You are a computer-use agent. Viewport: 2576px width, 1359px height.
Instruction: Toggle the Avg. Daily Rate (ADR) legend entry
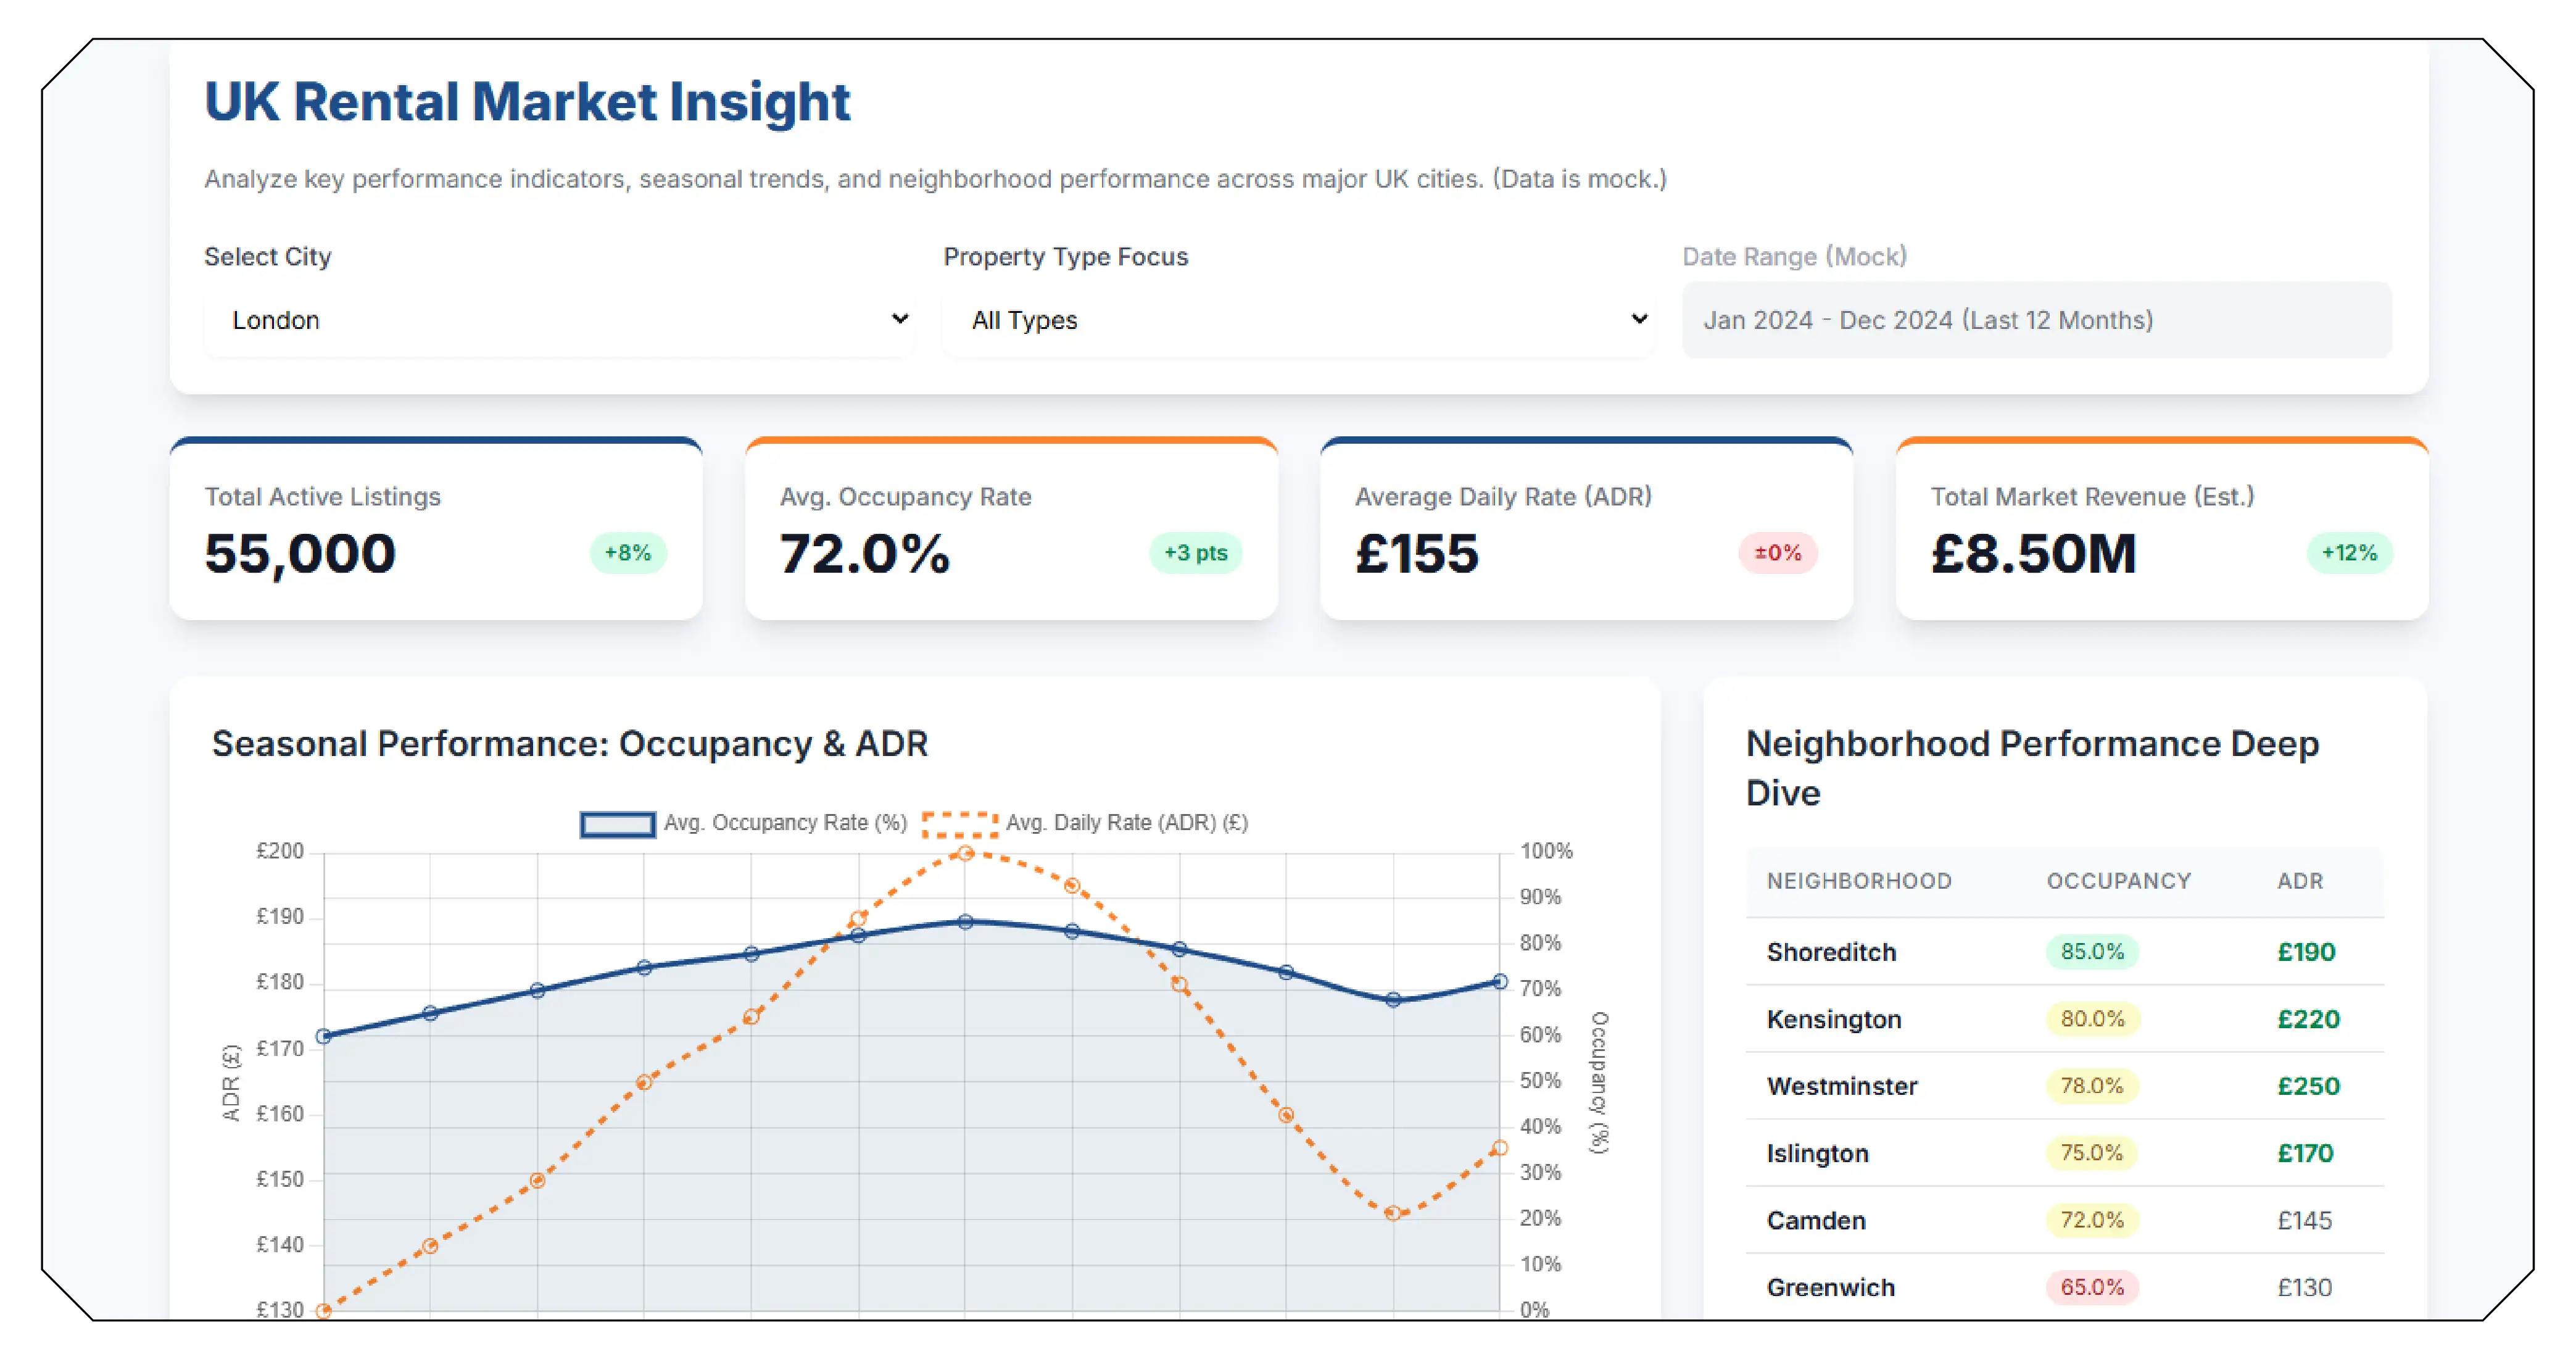(x=1128, y=822)
